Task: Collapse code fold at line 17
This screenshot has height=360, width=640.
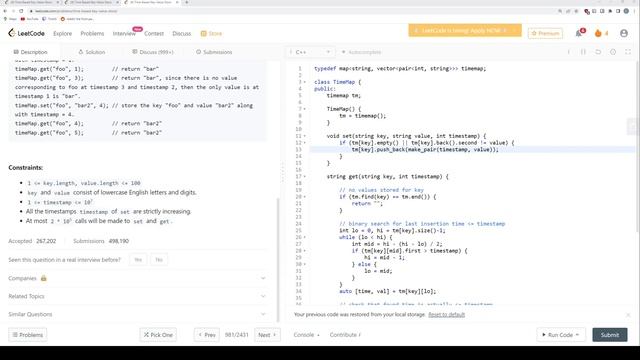Action: tap(305, 176)
